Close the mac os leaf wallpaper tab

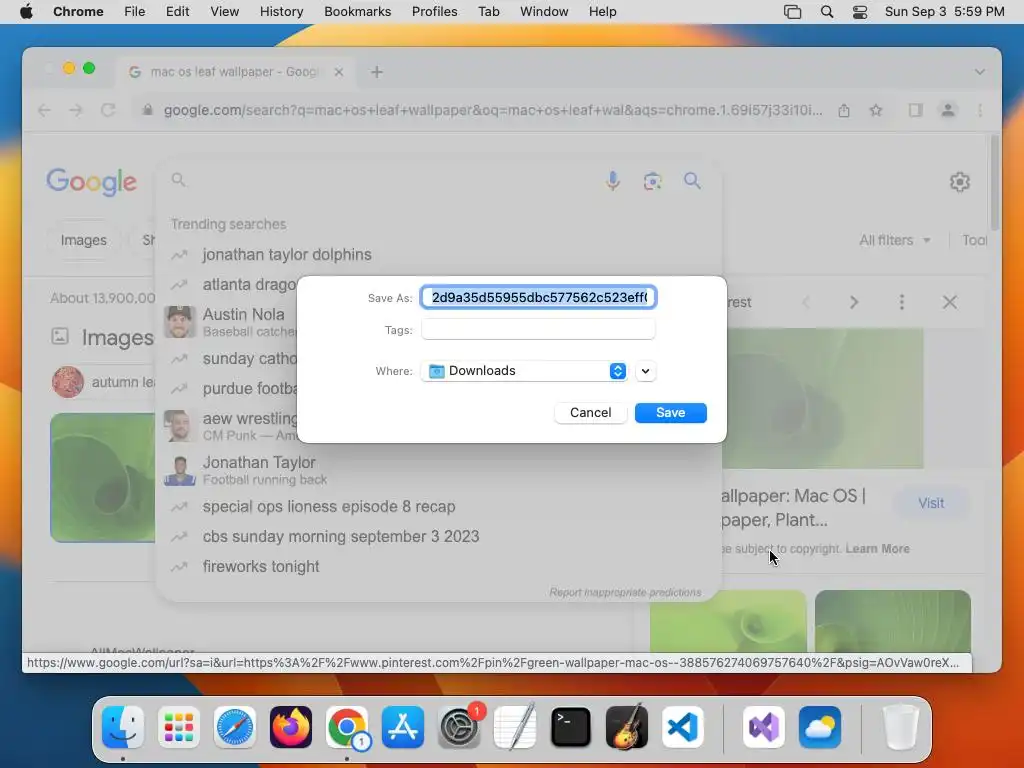coord(338,72)
